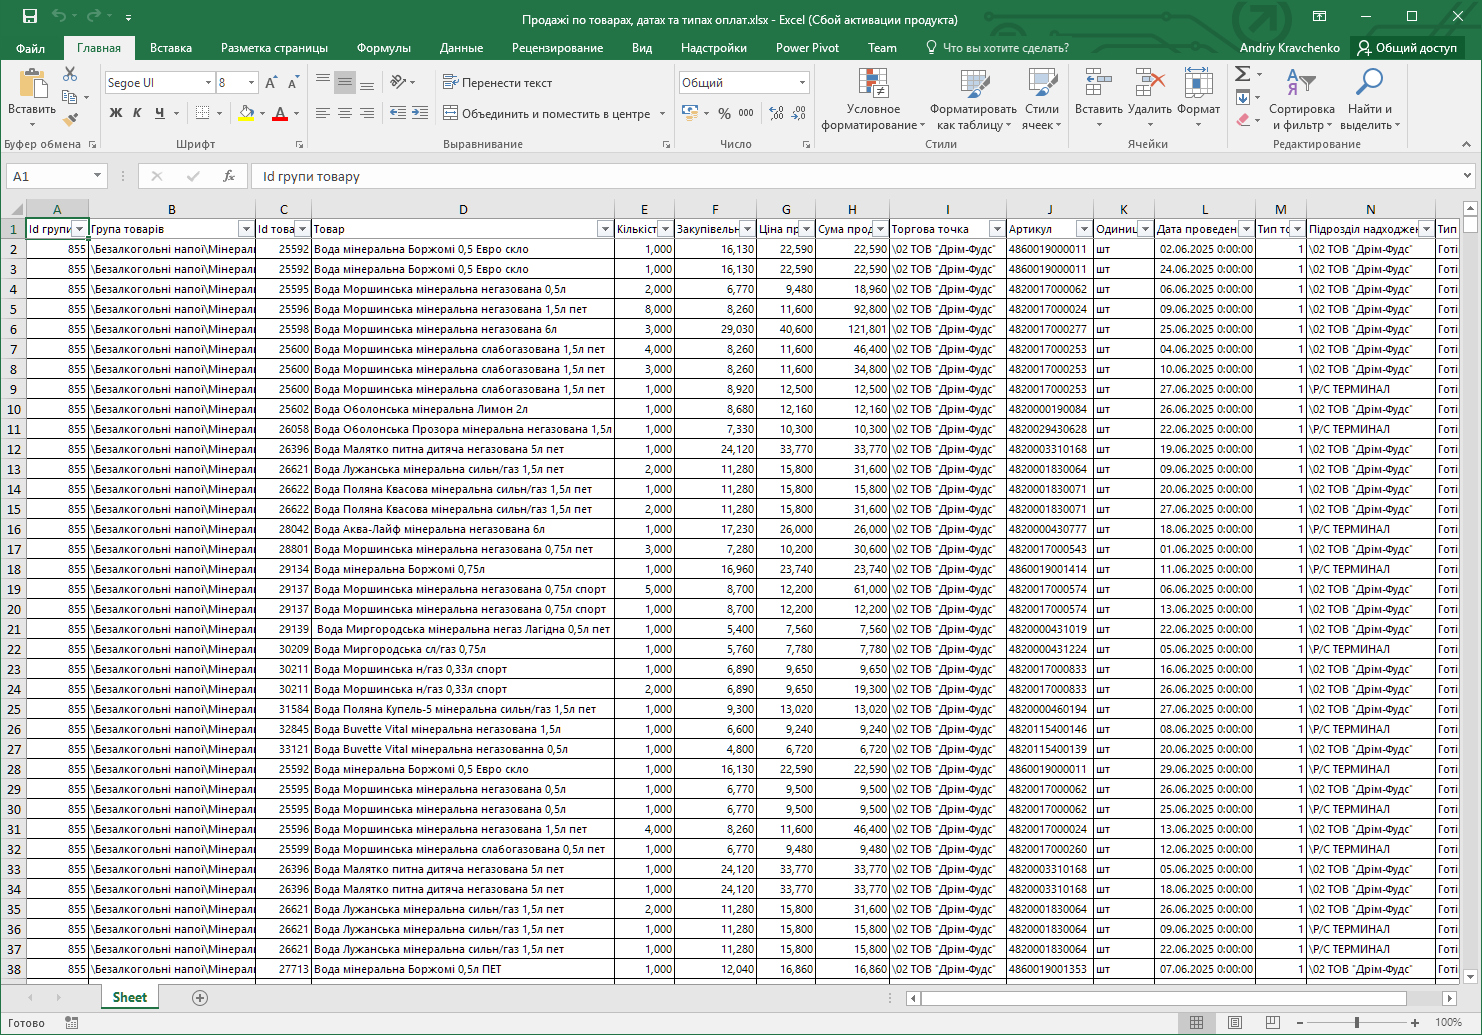Apply thousands separator format 000
This screenshot has height=1035, width=1482.
point(746,113)
